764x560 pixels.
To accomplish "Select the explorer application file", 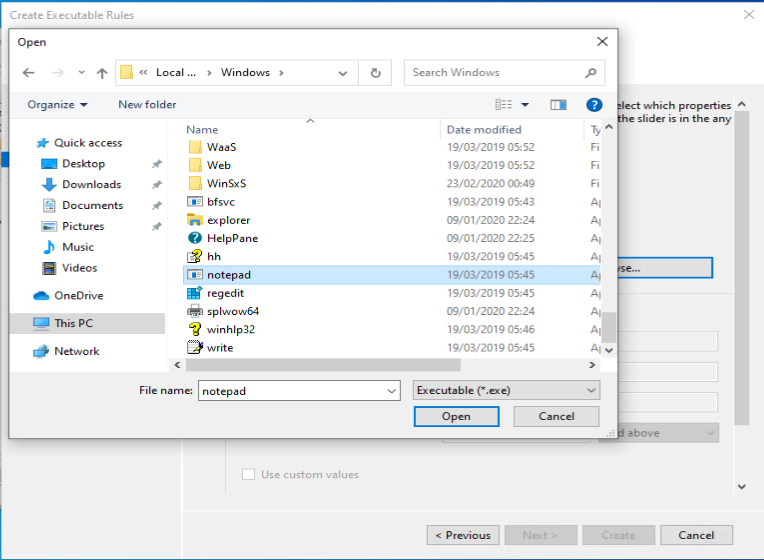I will (228, 220).
